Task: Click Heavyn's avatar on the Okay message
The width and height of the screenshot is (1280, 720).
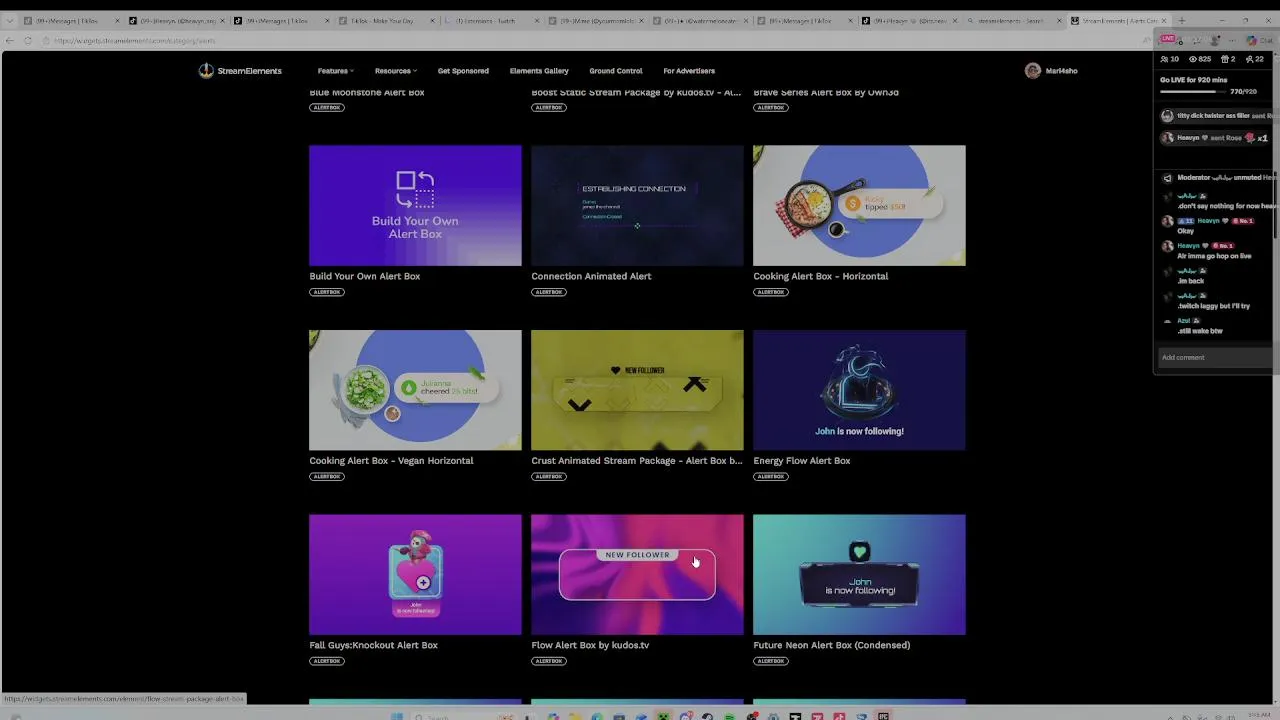Action: tap(1167, 222)
